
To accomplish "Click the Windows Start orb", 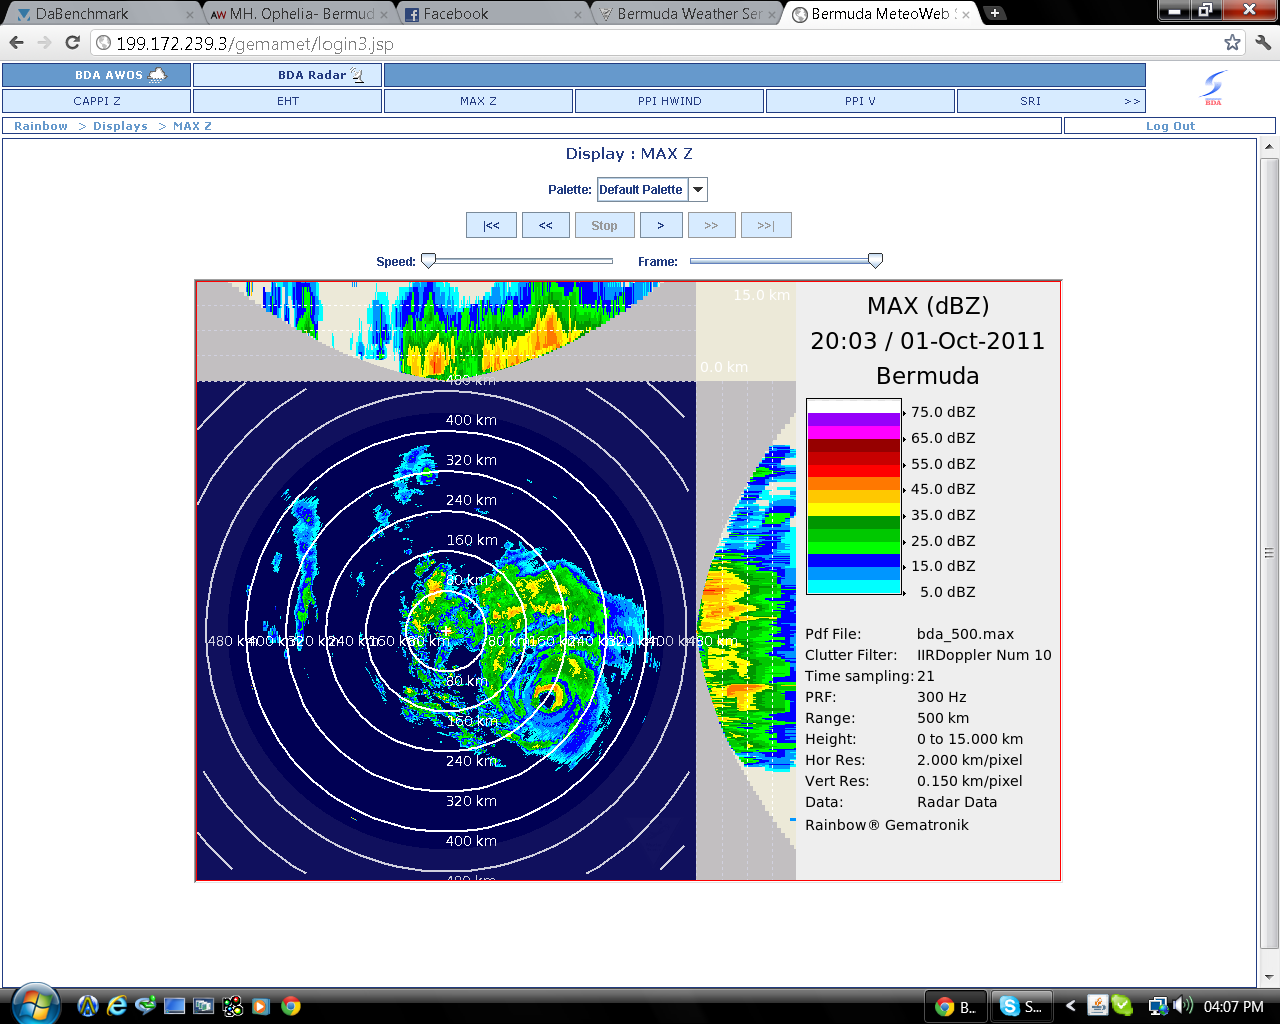I will pyautogui.click(x=36, y=1005).
